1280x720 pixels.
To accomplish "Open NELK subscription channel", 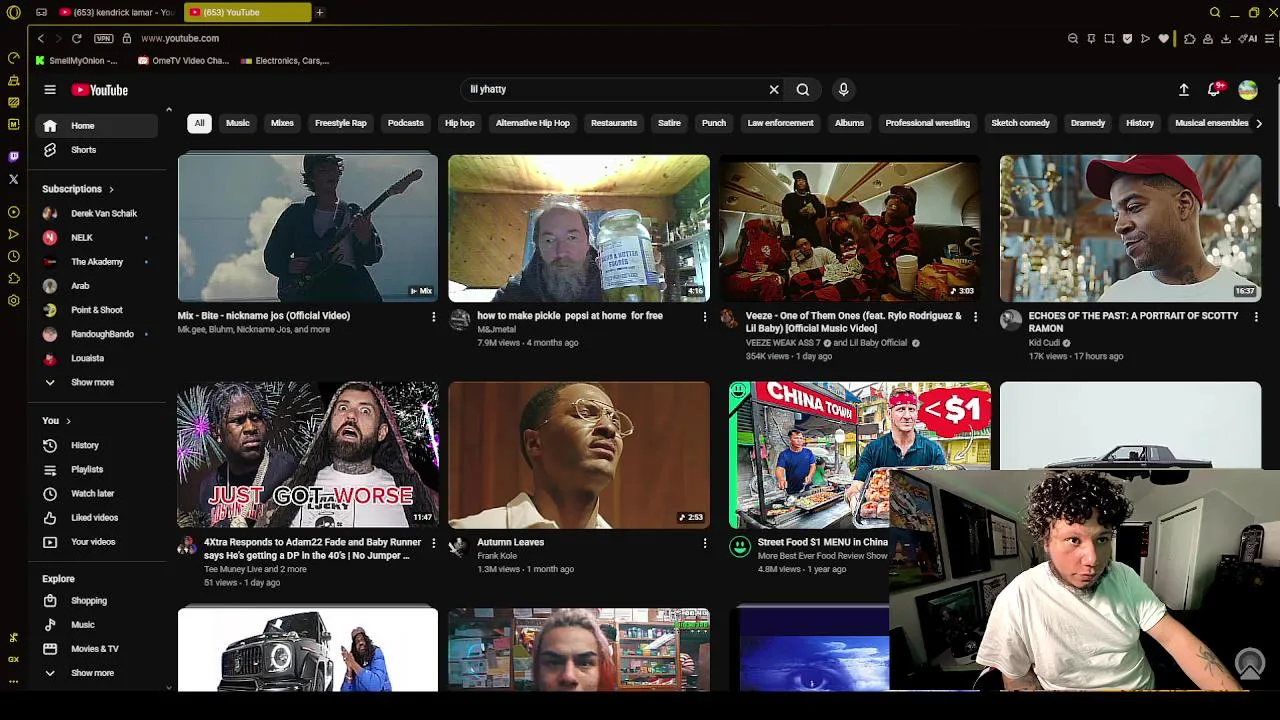I will click(x=97, y=238).
